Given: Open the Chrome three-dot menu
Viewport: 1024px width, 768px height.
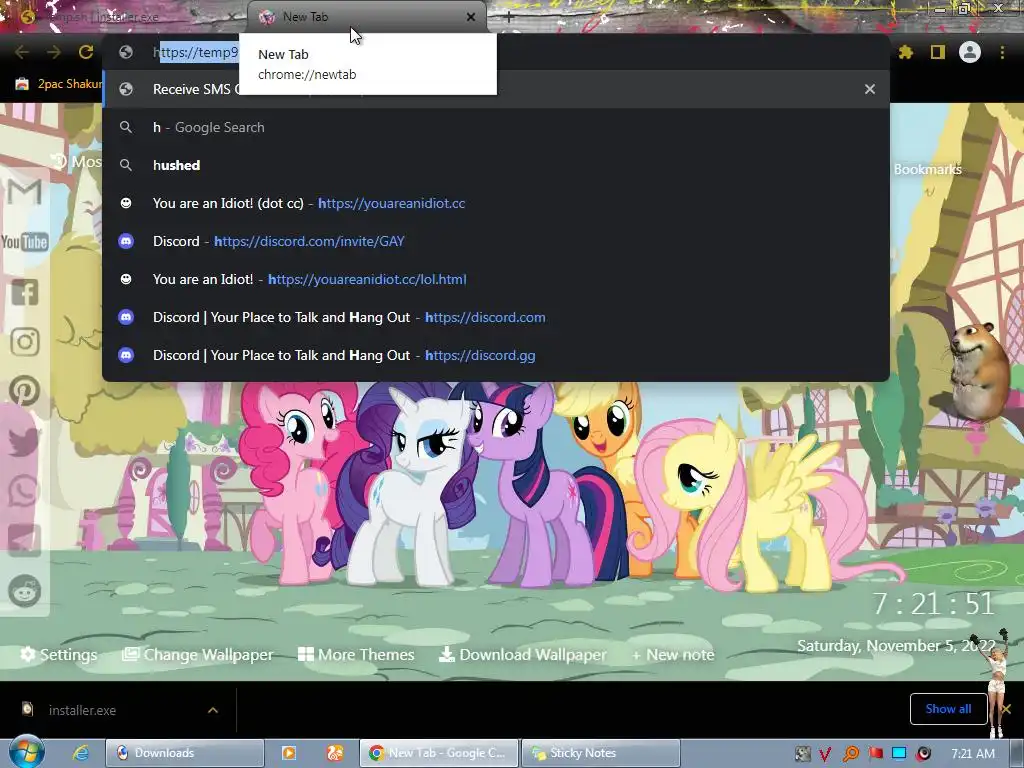Looking at the screenshot, I should pos(1002,52).
